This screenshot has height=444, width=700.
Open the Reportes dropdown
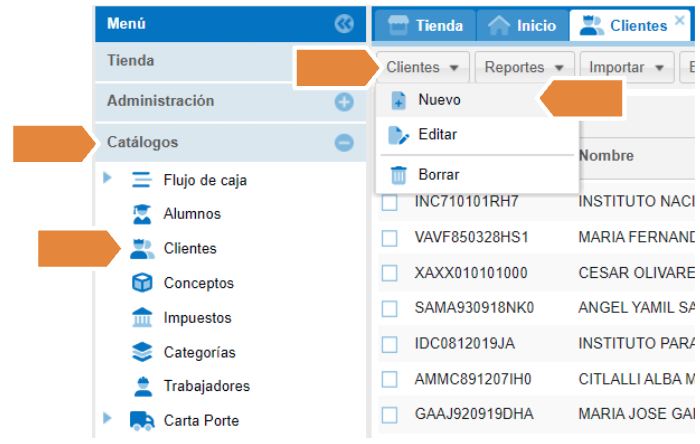pyautogui.click(x=524, y=68)
